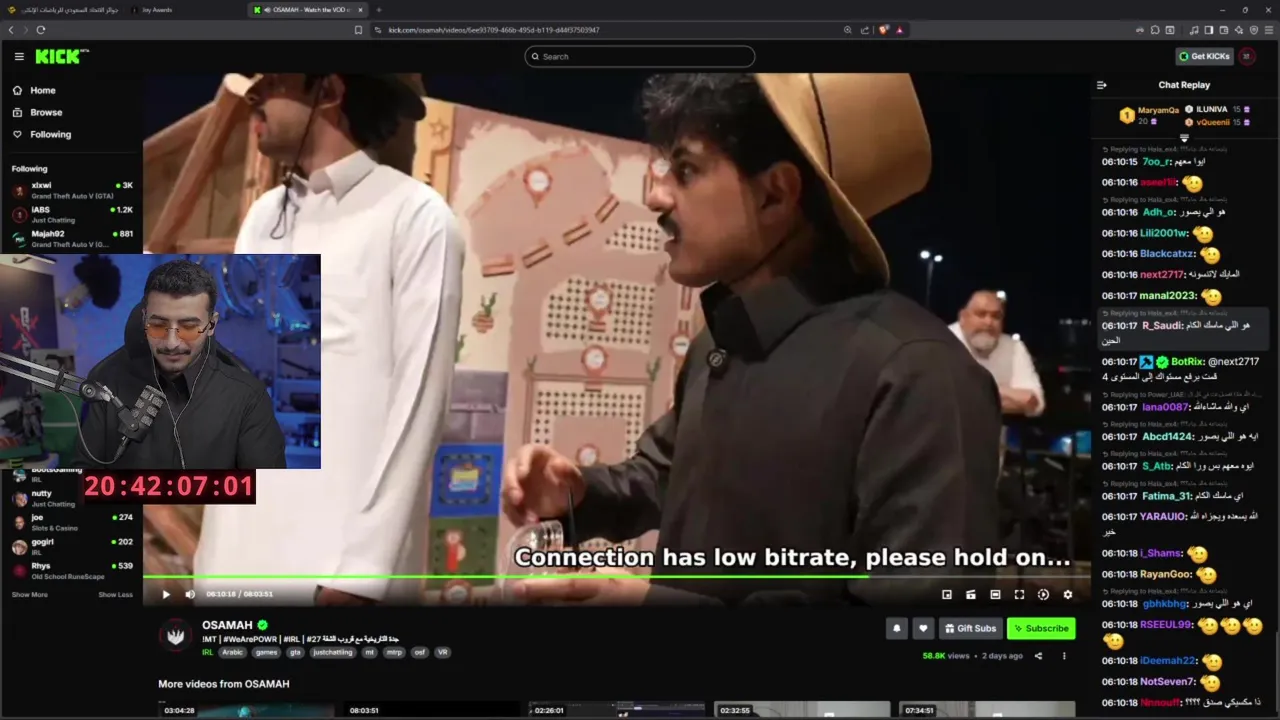Enter fullscreen video mode
This screenshot has height=720, width=1280.
[x=1019, y=594]
